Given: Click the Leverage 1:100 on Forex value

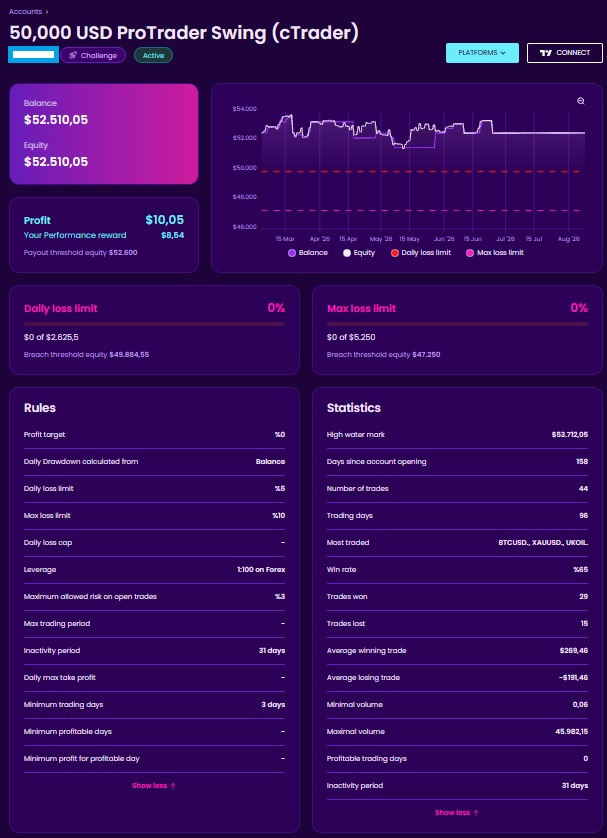Looking at the screenshot, I should [x=261, y=570].
